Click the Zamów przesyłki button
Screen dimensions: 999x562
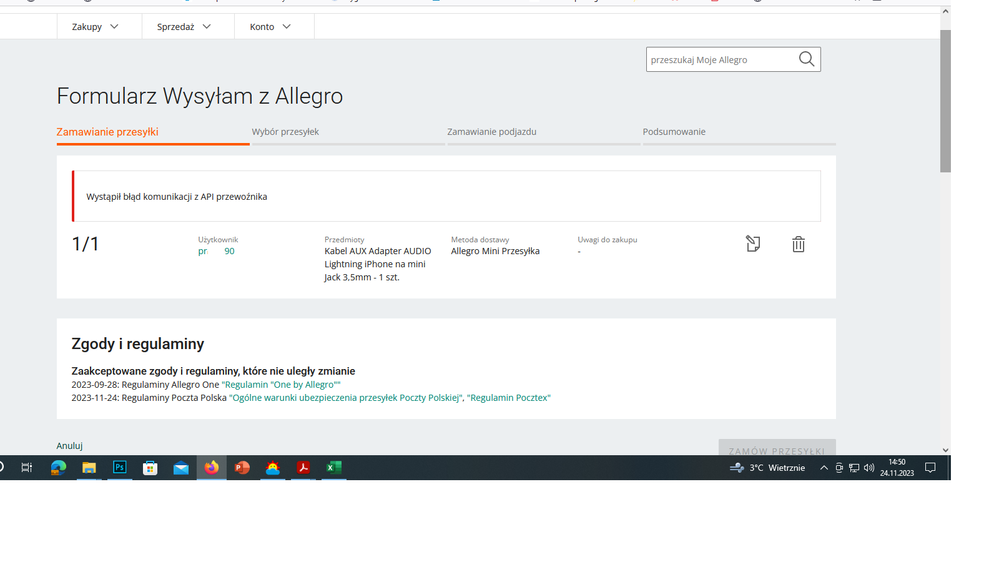pos(777,447)
